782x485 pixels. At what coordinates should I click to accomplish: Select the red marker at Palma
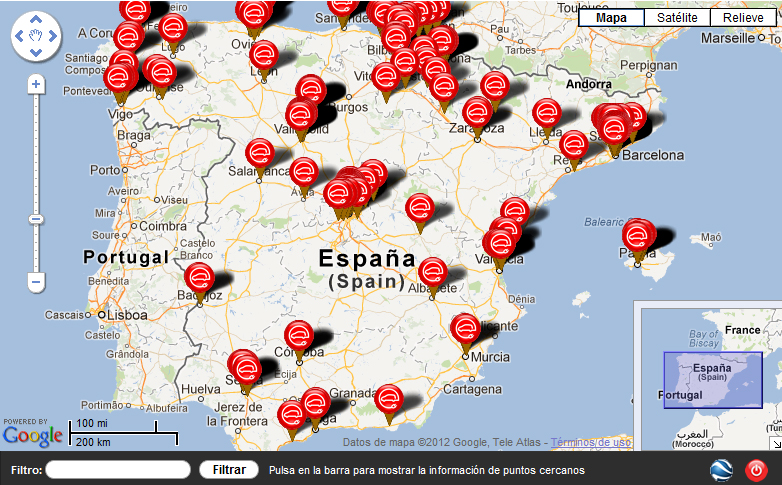coord(637,237)
